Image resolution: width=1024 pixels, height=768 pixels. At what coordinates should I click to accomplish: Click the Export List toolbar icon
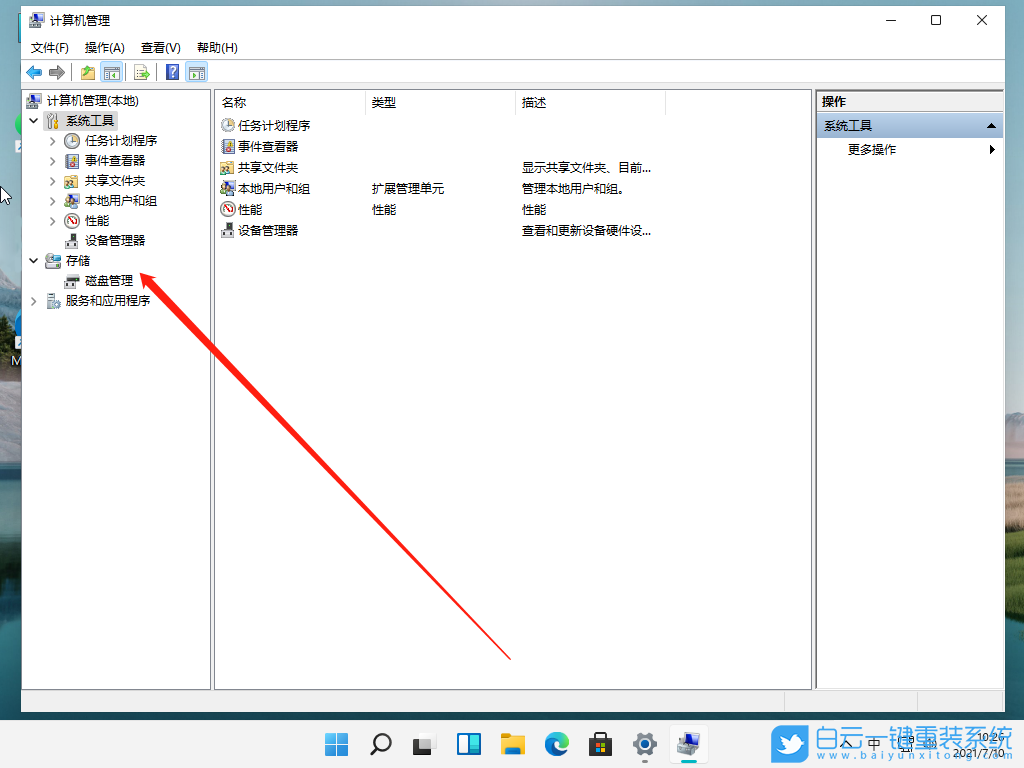(142, 71)
